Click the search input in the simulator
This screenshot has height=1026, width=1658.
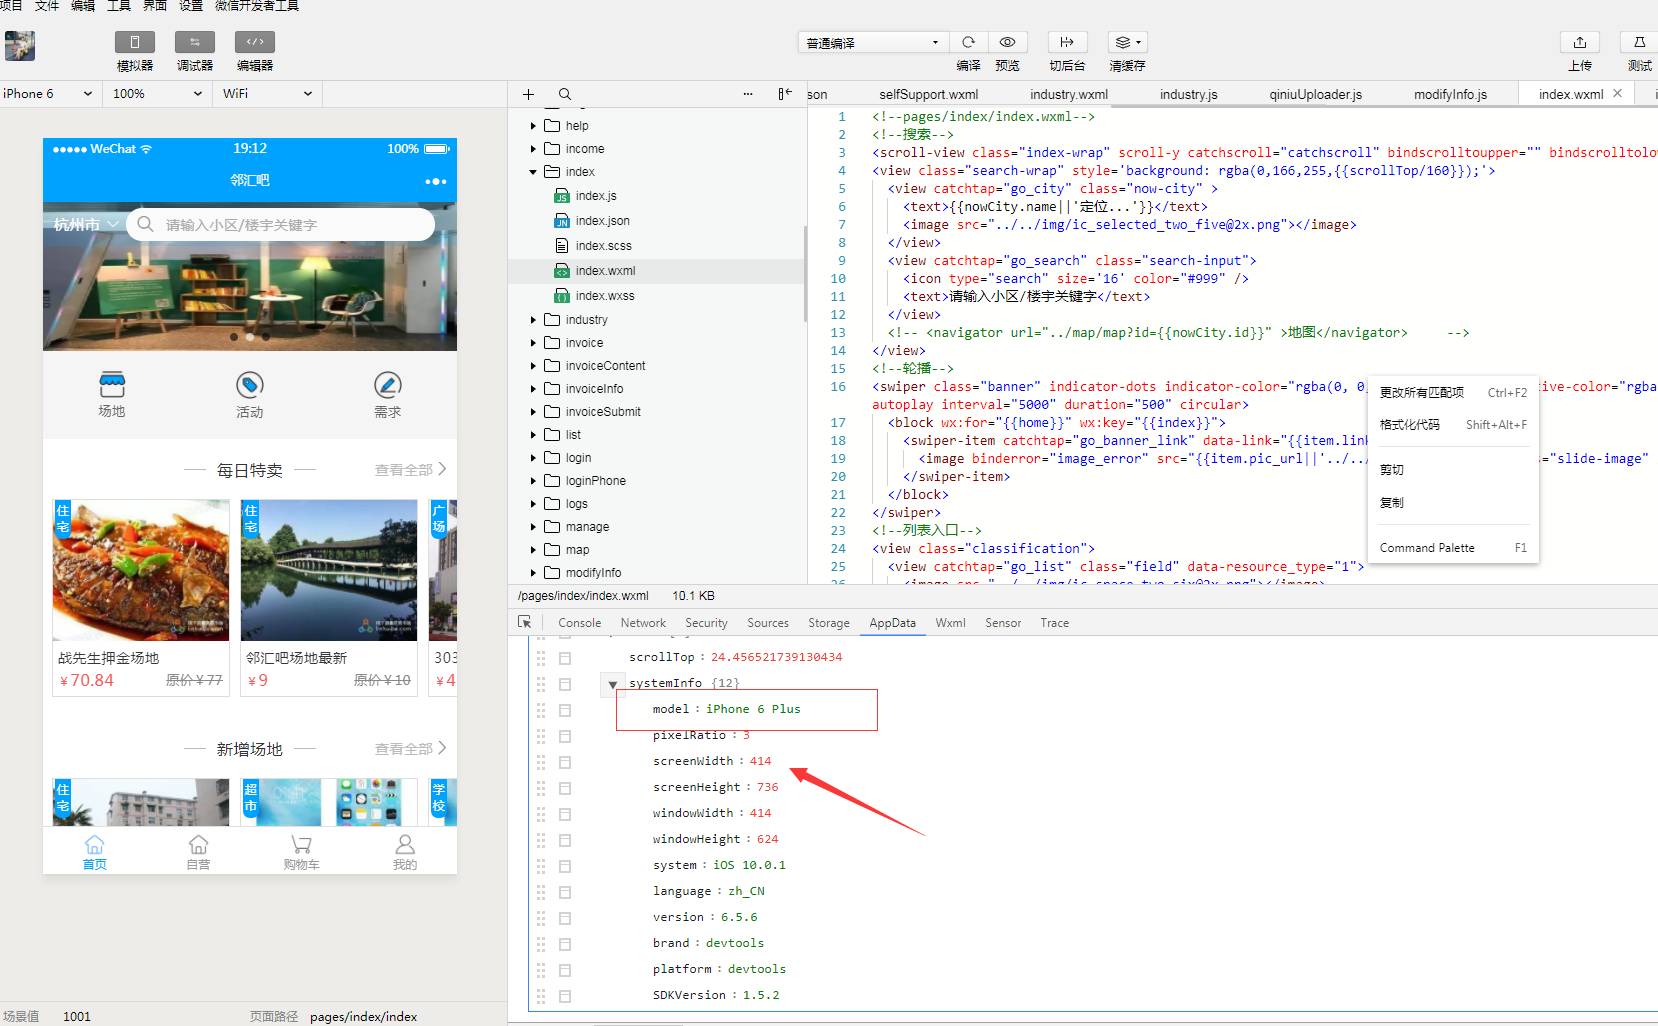pos(280,224)
